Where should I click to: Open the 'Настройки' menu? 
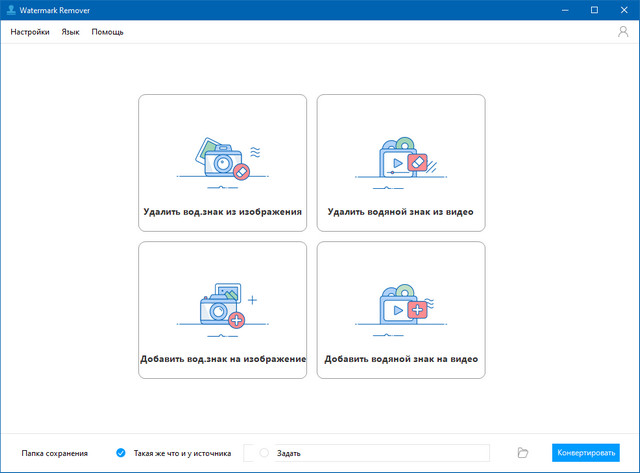tap(30, 32)
